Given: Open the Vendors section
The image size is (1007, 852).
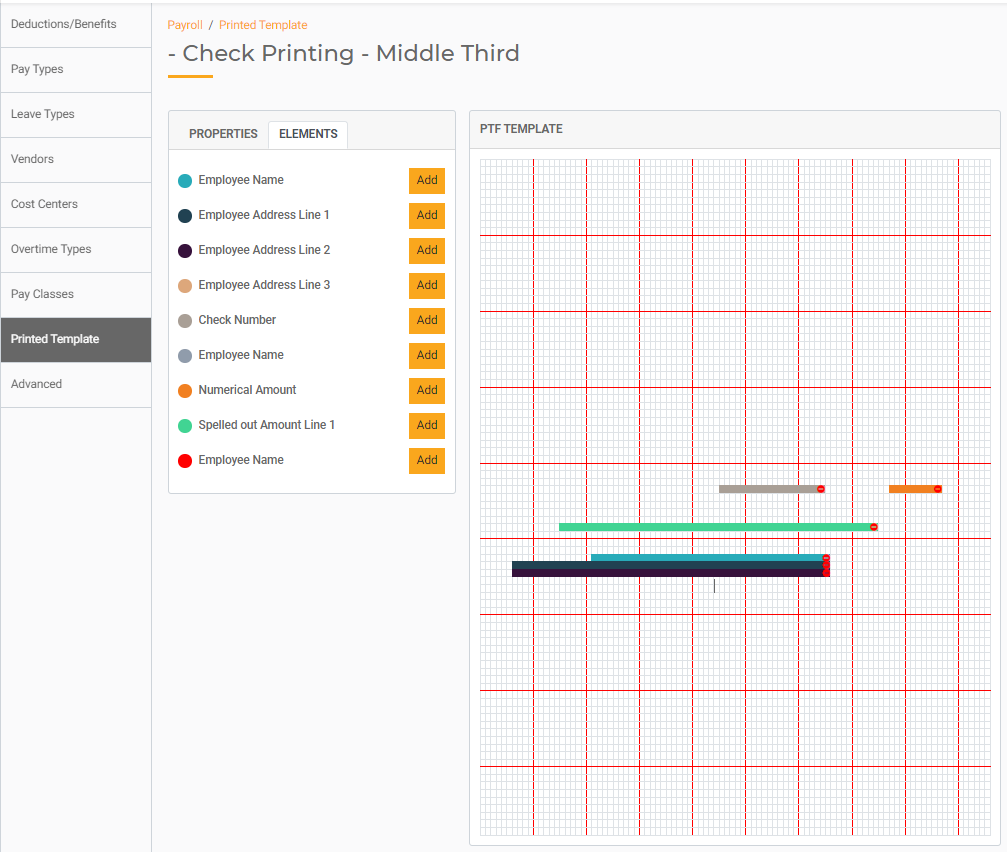Looking at the screenshot, I should [x=76, y=159].
